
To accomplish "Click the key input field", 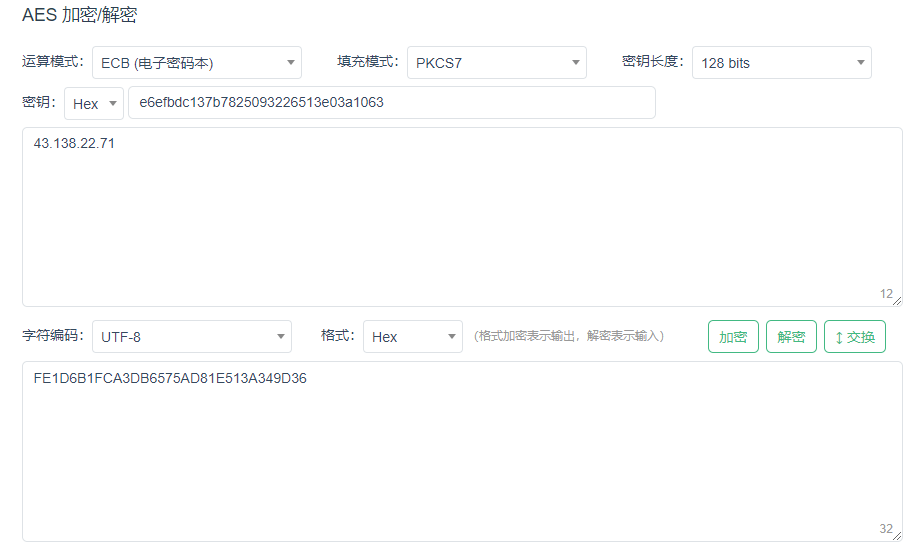I will (392, 103).
